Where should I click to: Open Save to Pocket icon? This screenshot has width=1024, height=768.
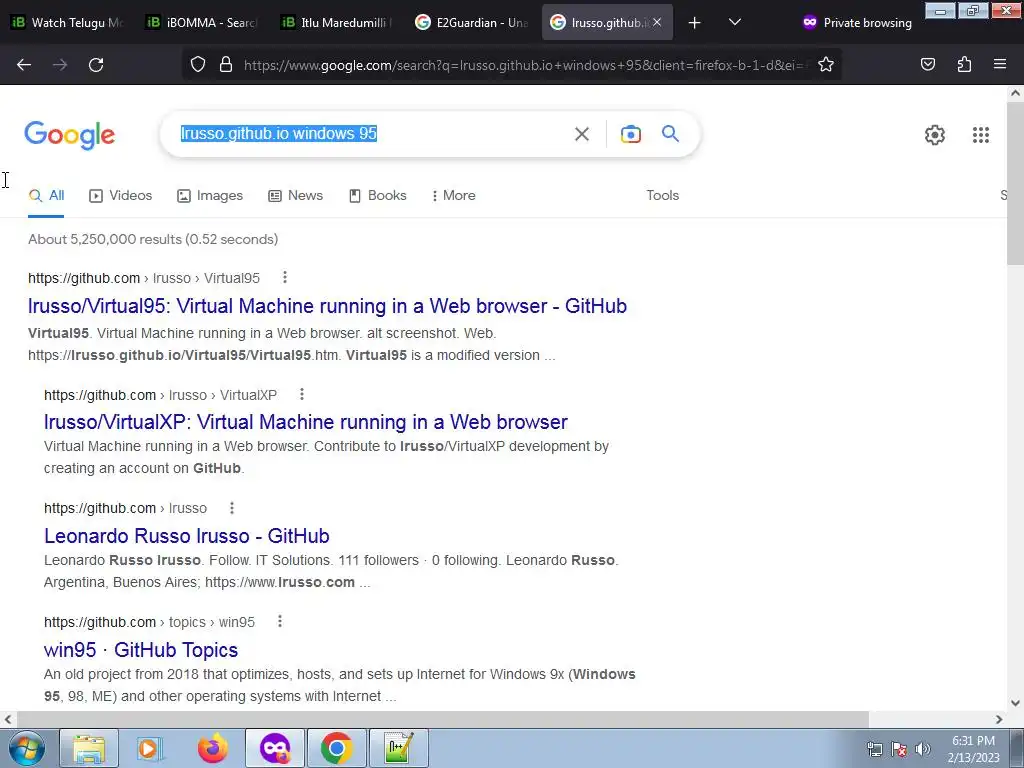pyautogui.click(x=927, y=64)
